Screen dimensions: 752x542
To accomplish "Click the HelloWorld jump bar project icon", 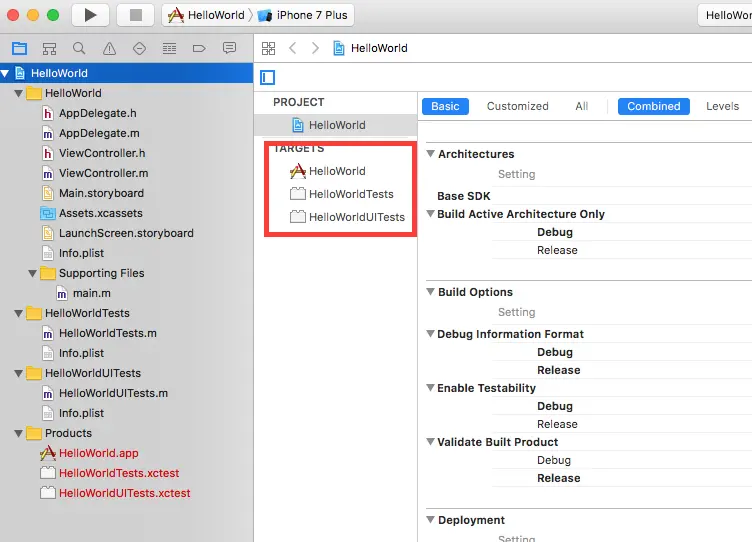I will 339,48.
